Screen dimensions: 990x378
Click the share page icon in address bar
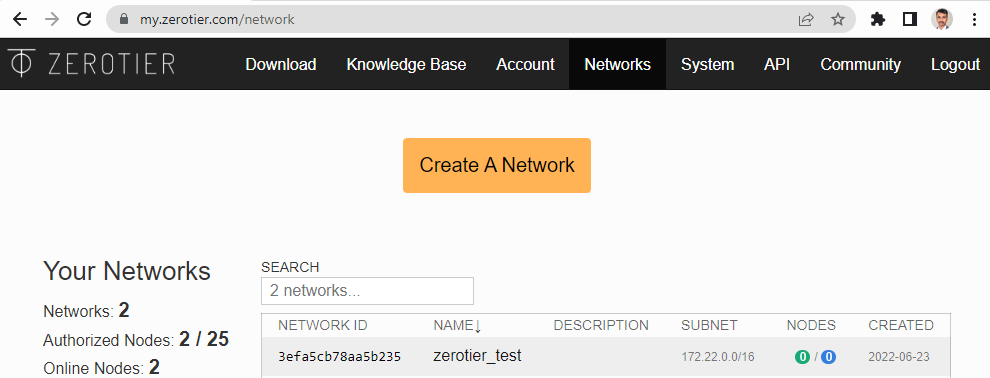click(x=806, y=20)
